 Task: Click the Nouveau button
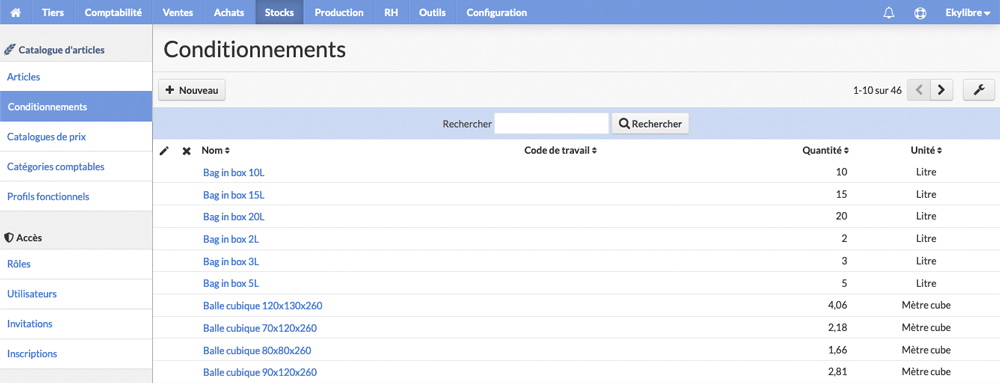pos(192,90)
